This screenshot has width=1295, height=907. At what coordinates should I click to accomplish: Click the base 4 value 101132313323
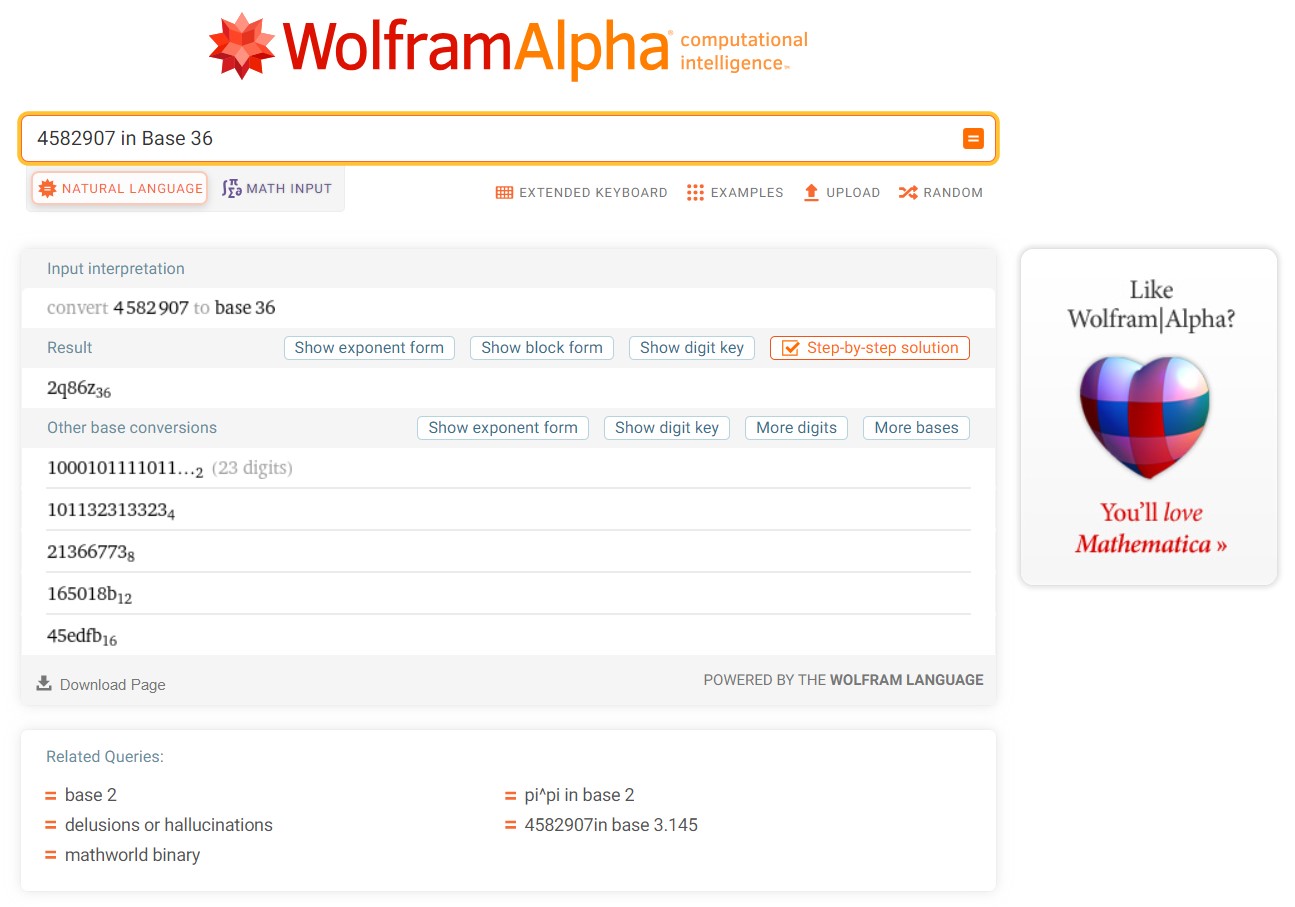click(x=111, y=511)
